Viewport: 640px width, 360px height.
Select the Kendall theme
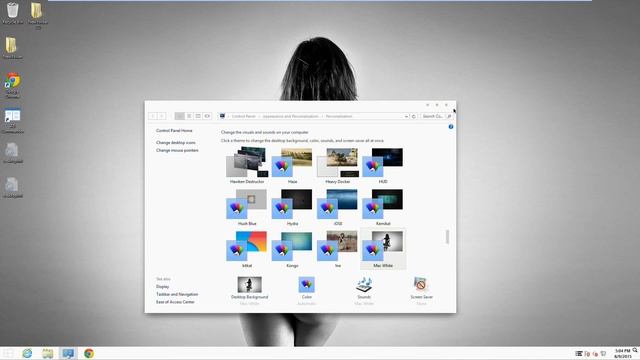tap(383, 207)
